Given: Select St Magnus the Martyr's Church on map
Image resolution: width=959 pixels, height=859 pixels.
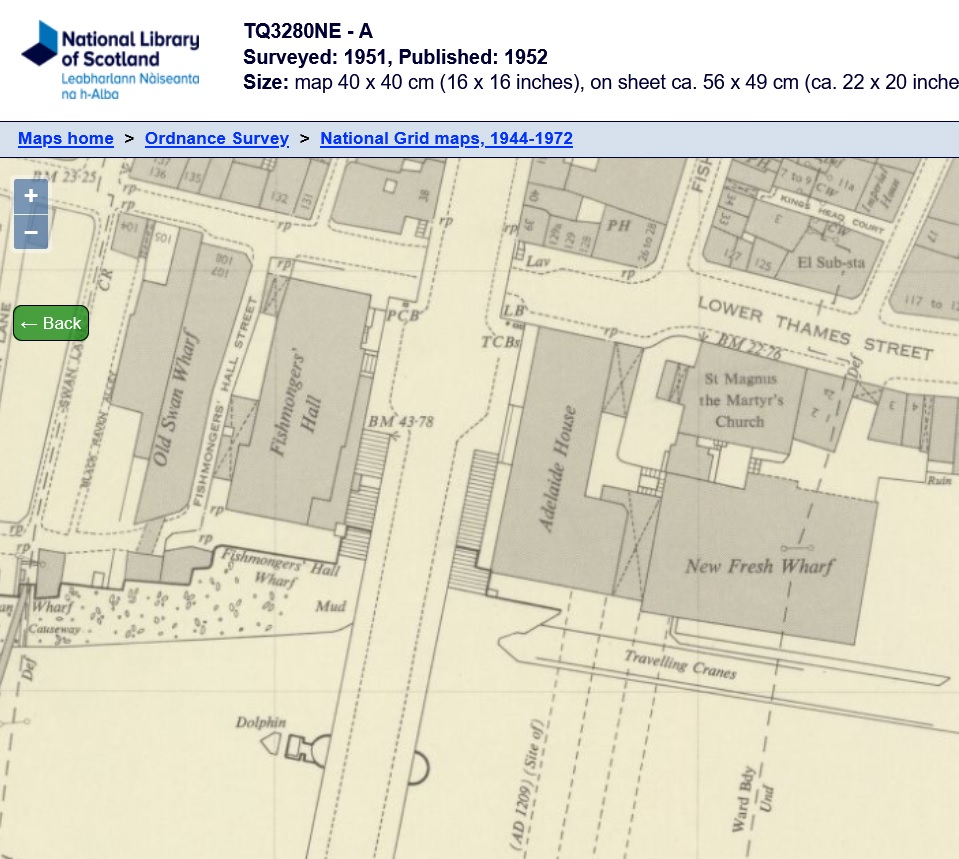Looking at the screenshot, I should coord(741,400).
